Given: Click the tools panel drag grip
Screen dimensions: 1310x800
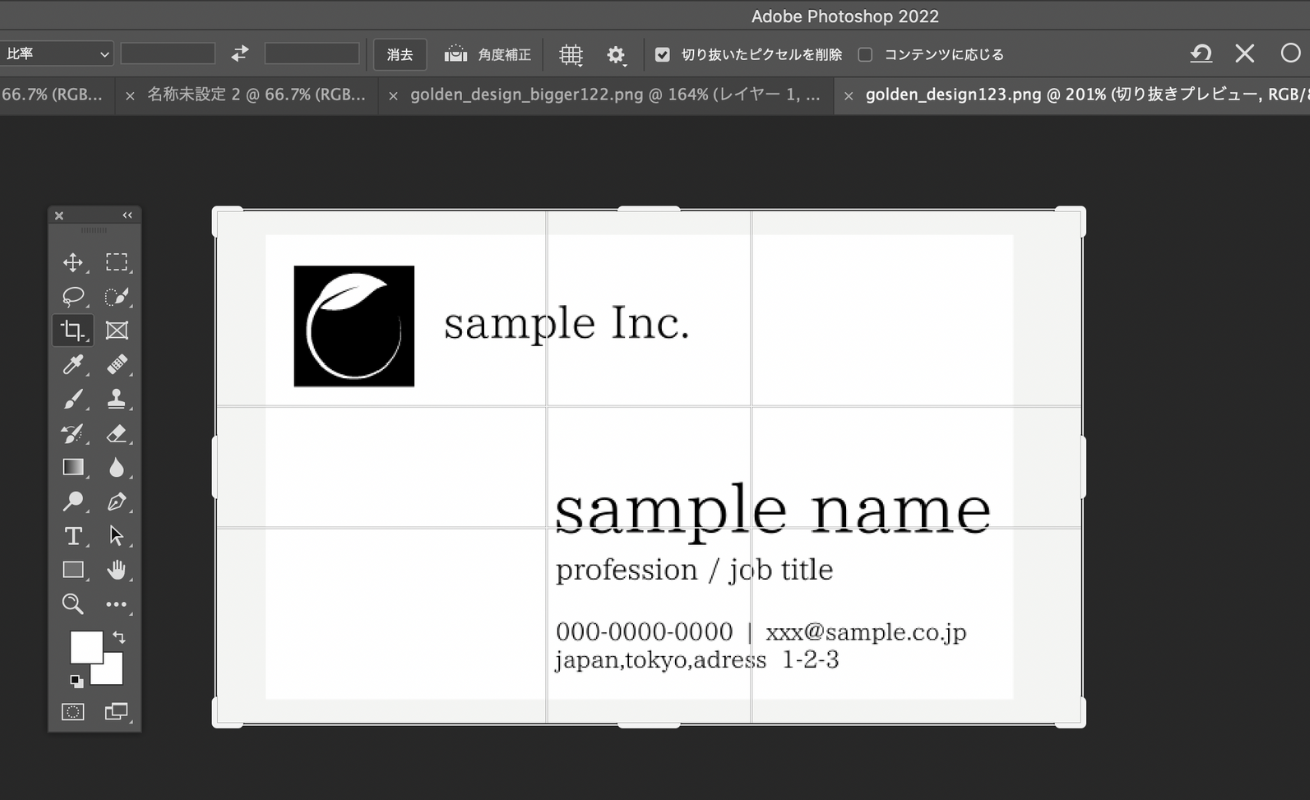Looking at the screenshot, I should [x=94, y=230].
